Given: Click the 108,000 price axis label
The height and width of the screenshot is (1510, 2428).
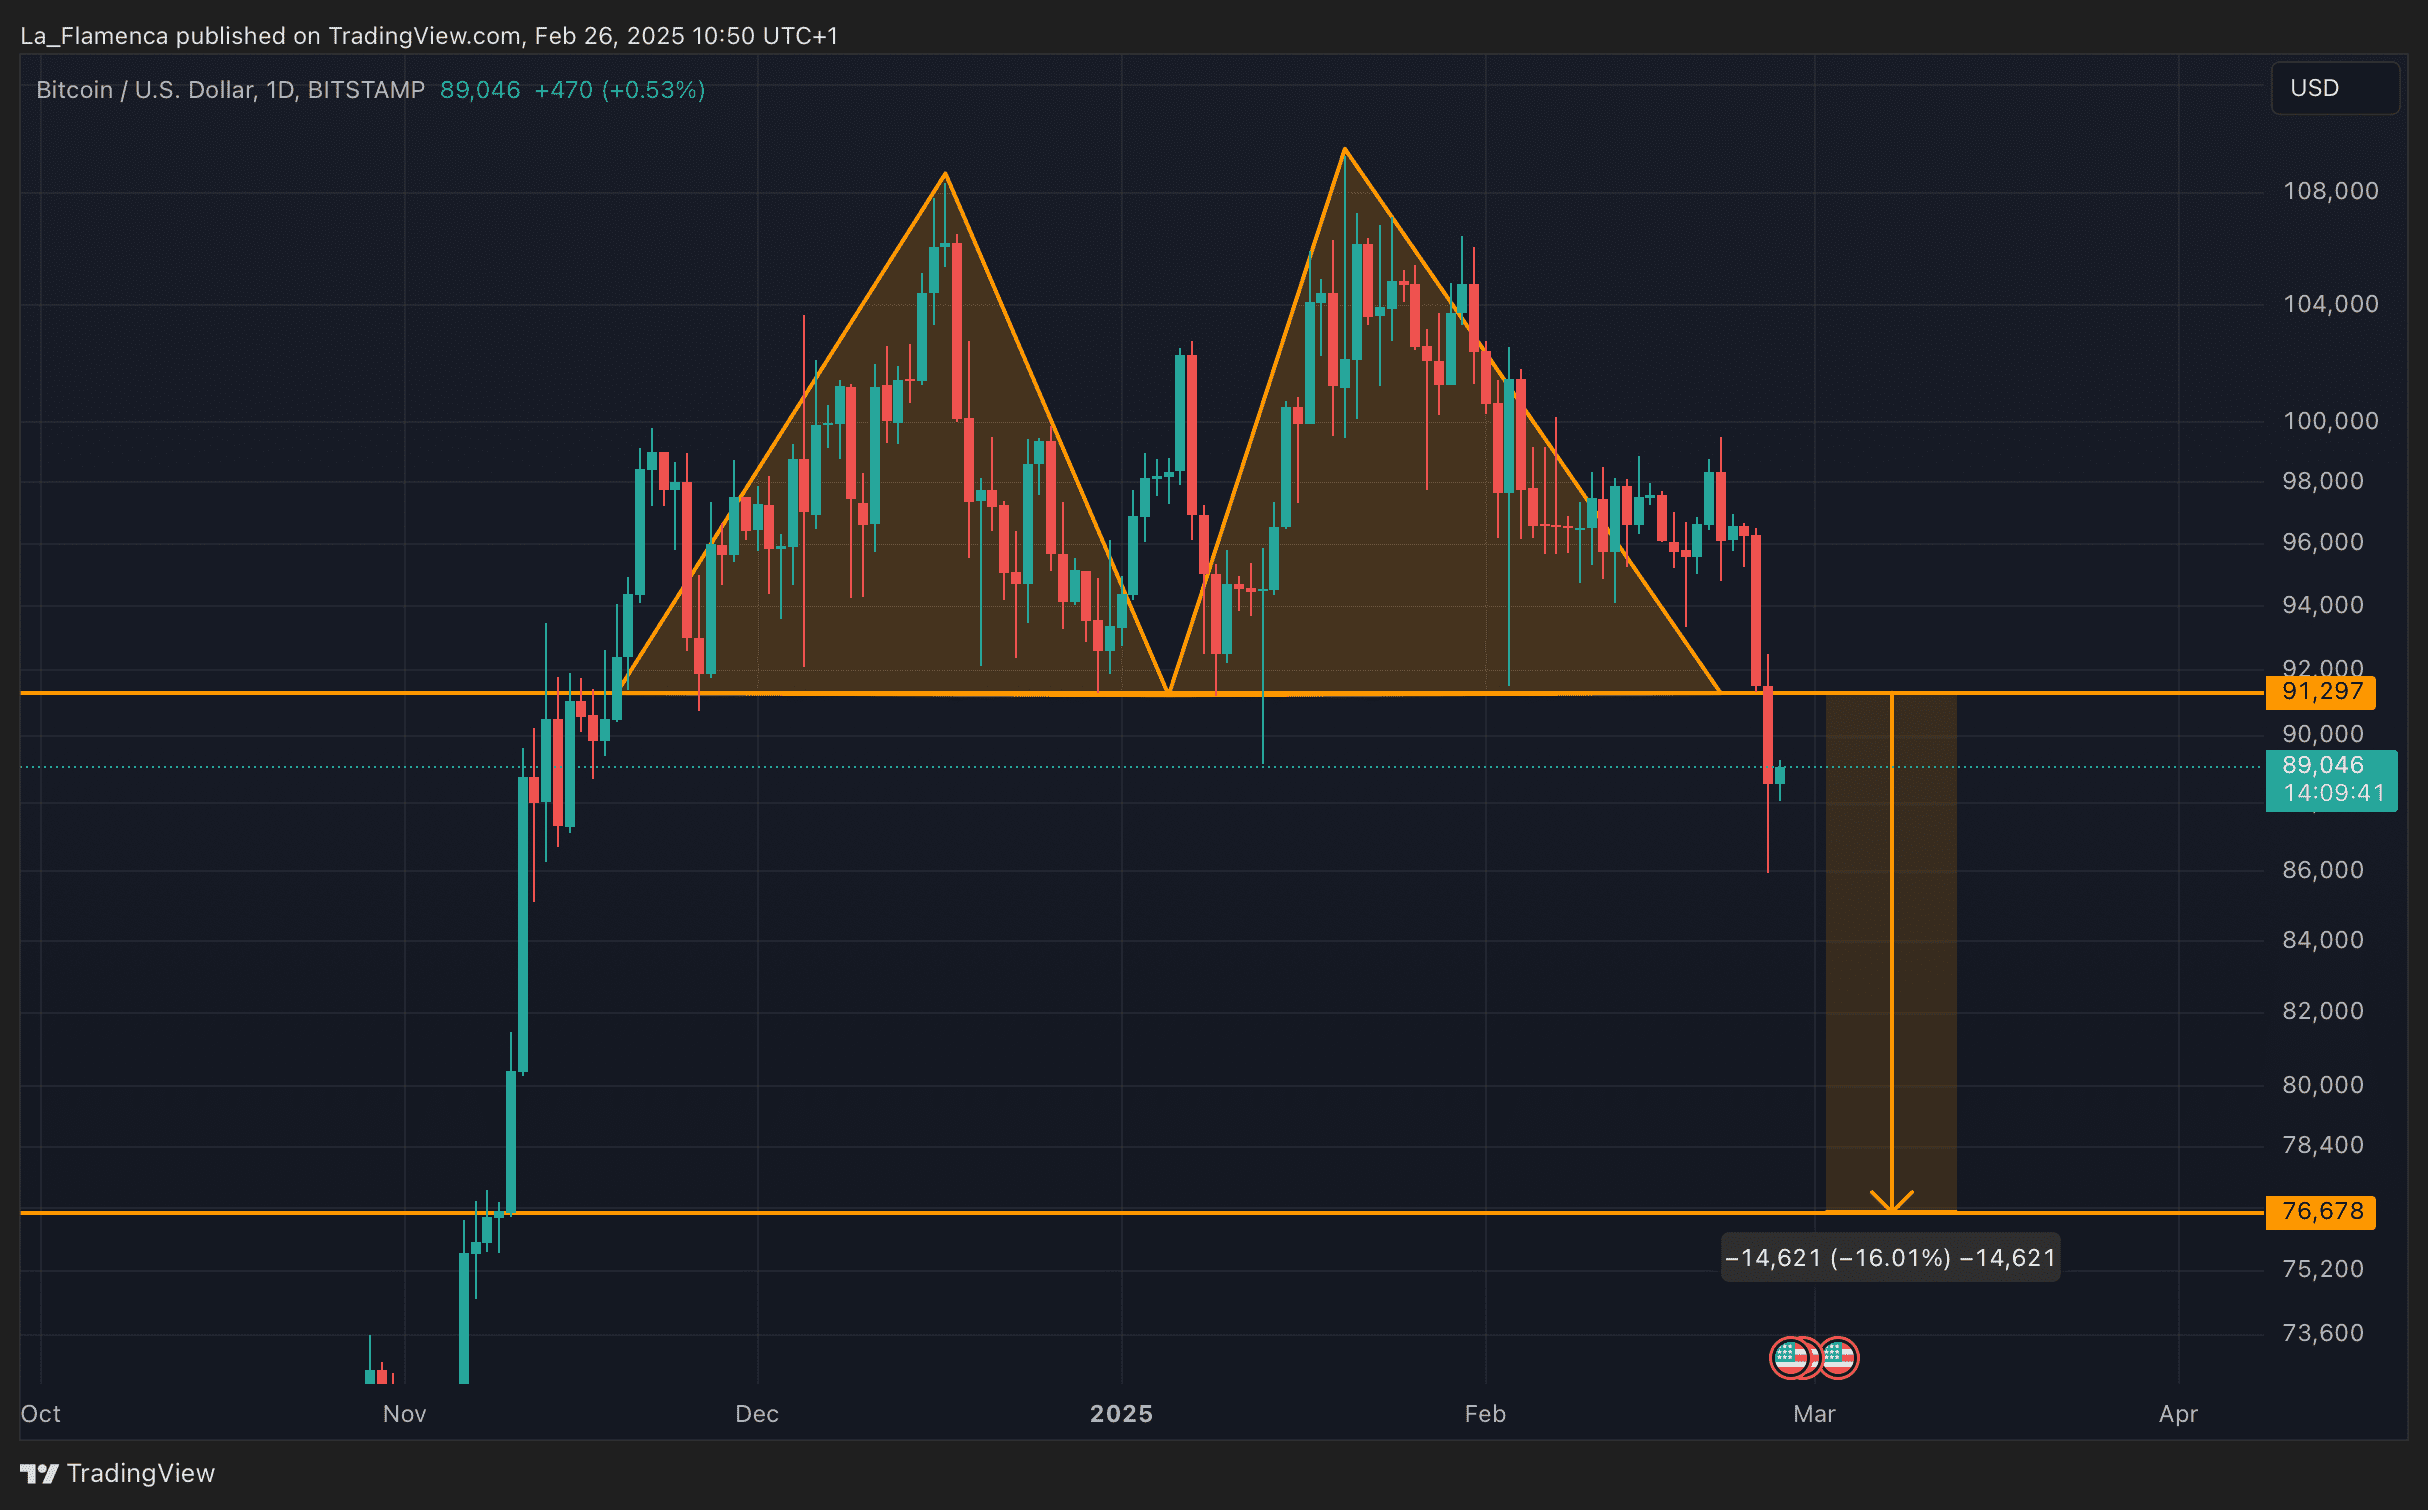Looking at the screenshot, I should (x=2330, y=191).
